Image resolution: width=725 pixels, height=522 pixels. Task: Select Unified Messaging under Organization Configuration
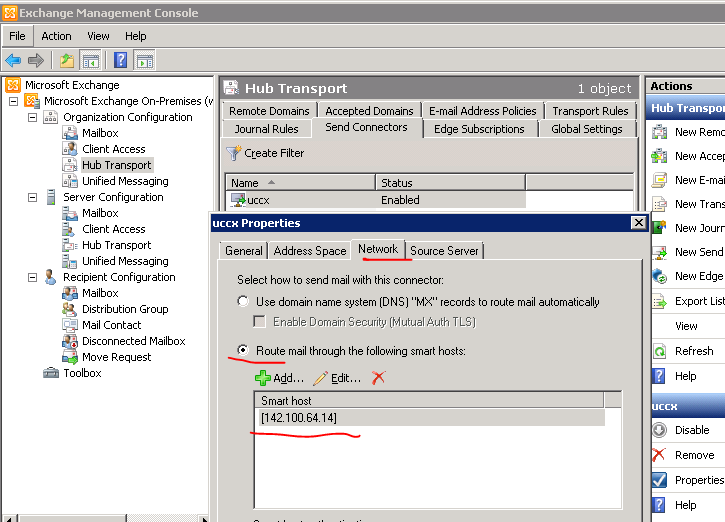pos(125,181)
